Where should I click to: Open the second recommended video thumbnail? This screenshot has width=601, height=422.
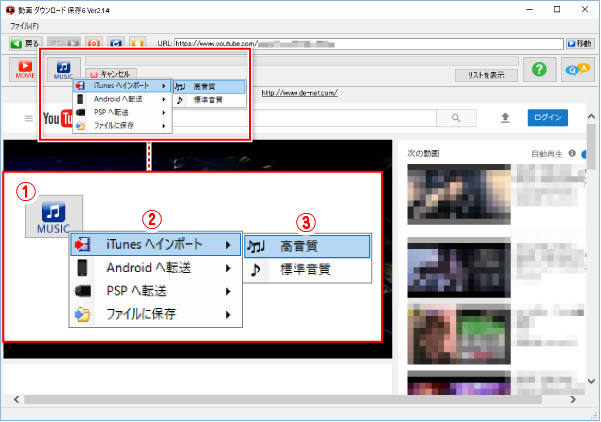tap(459, 267)
